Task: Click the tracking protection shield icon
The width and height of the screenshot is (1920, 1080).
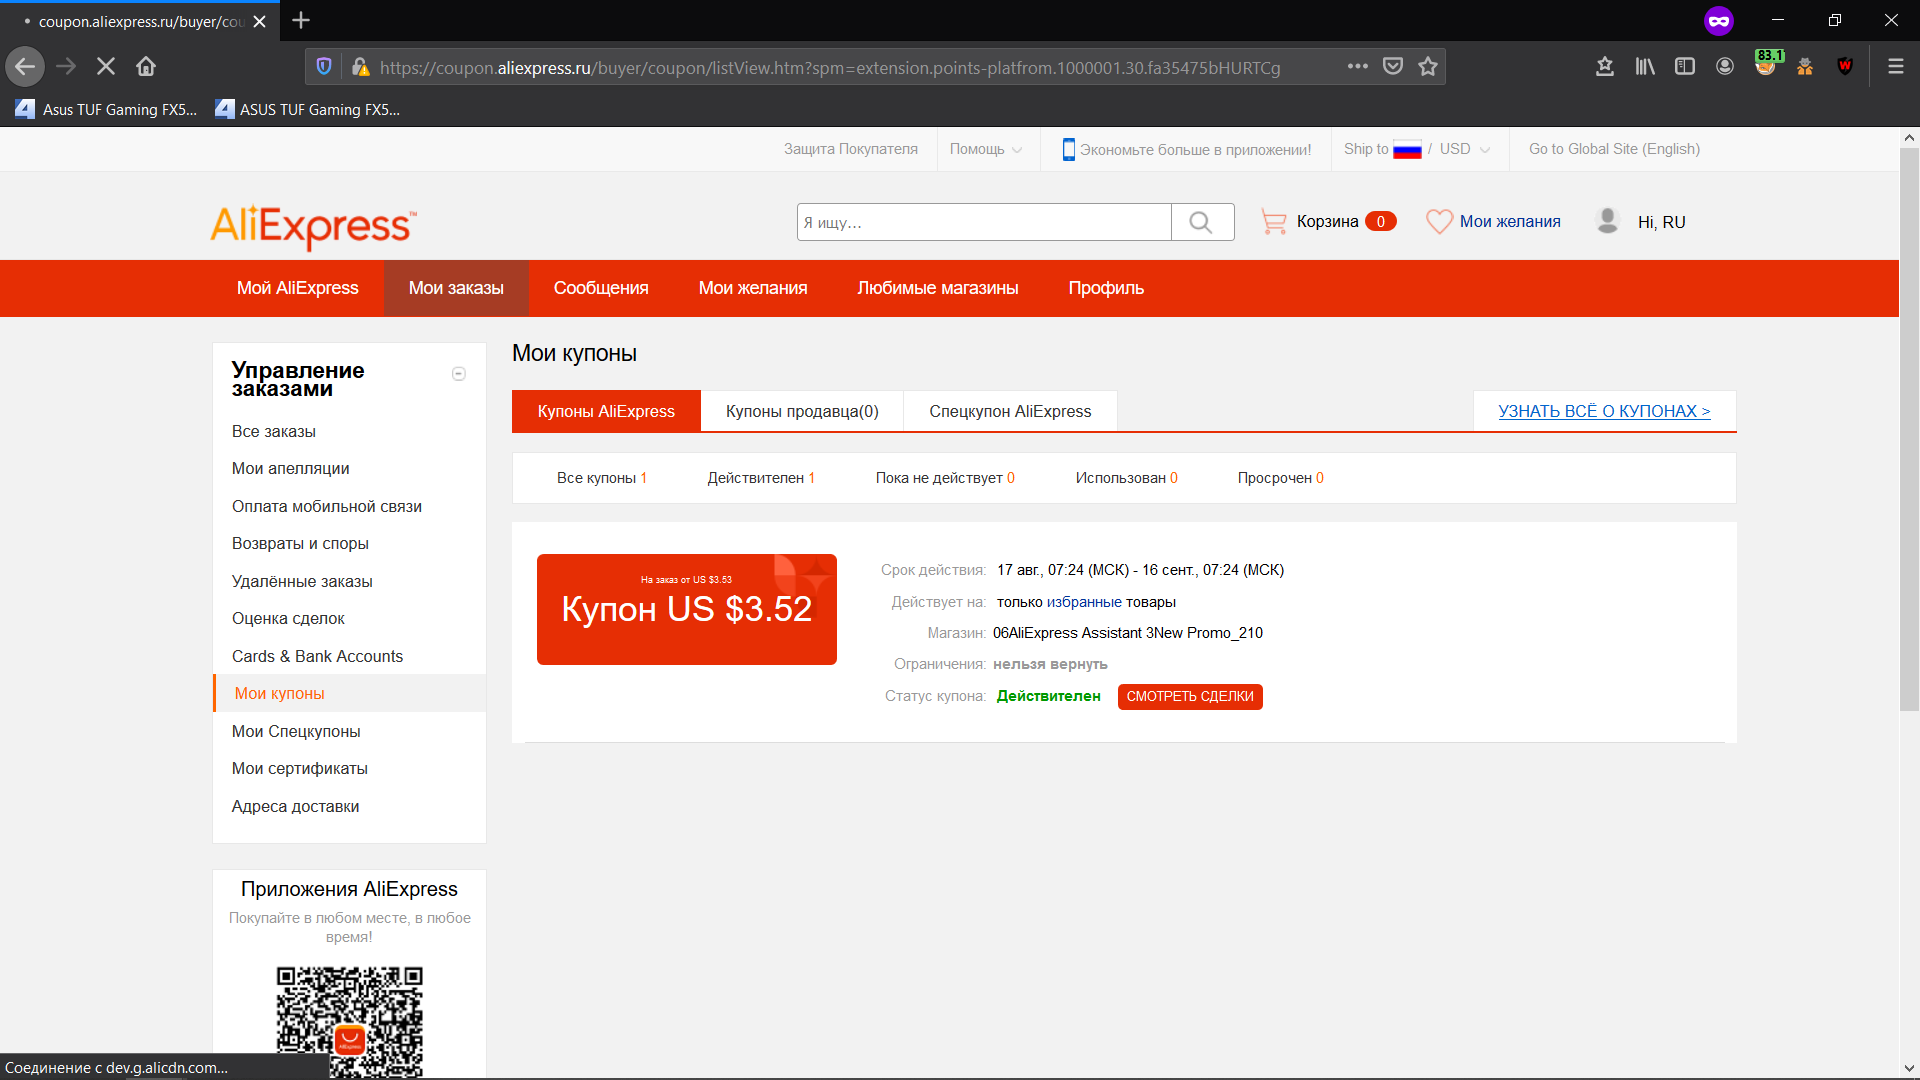Action: [324, 67]
